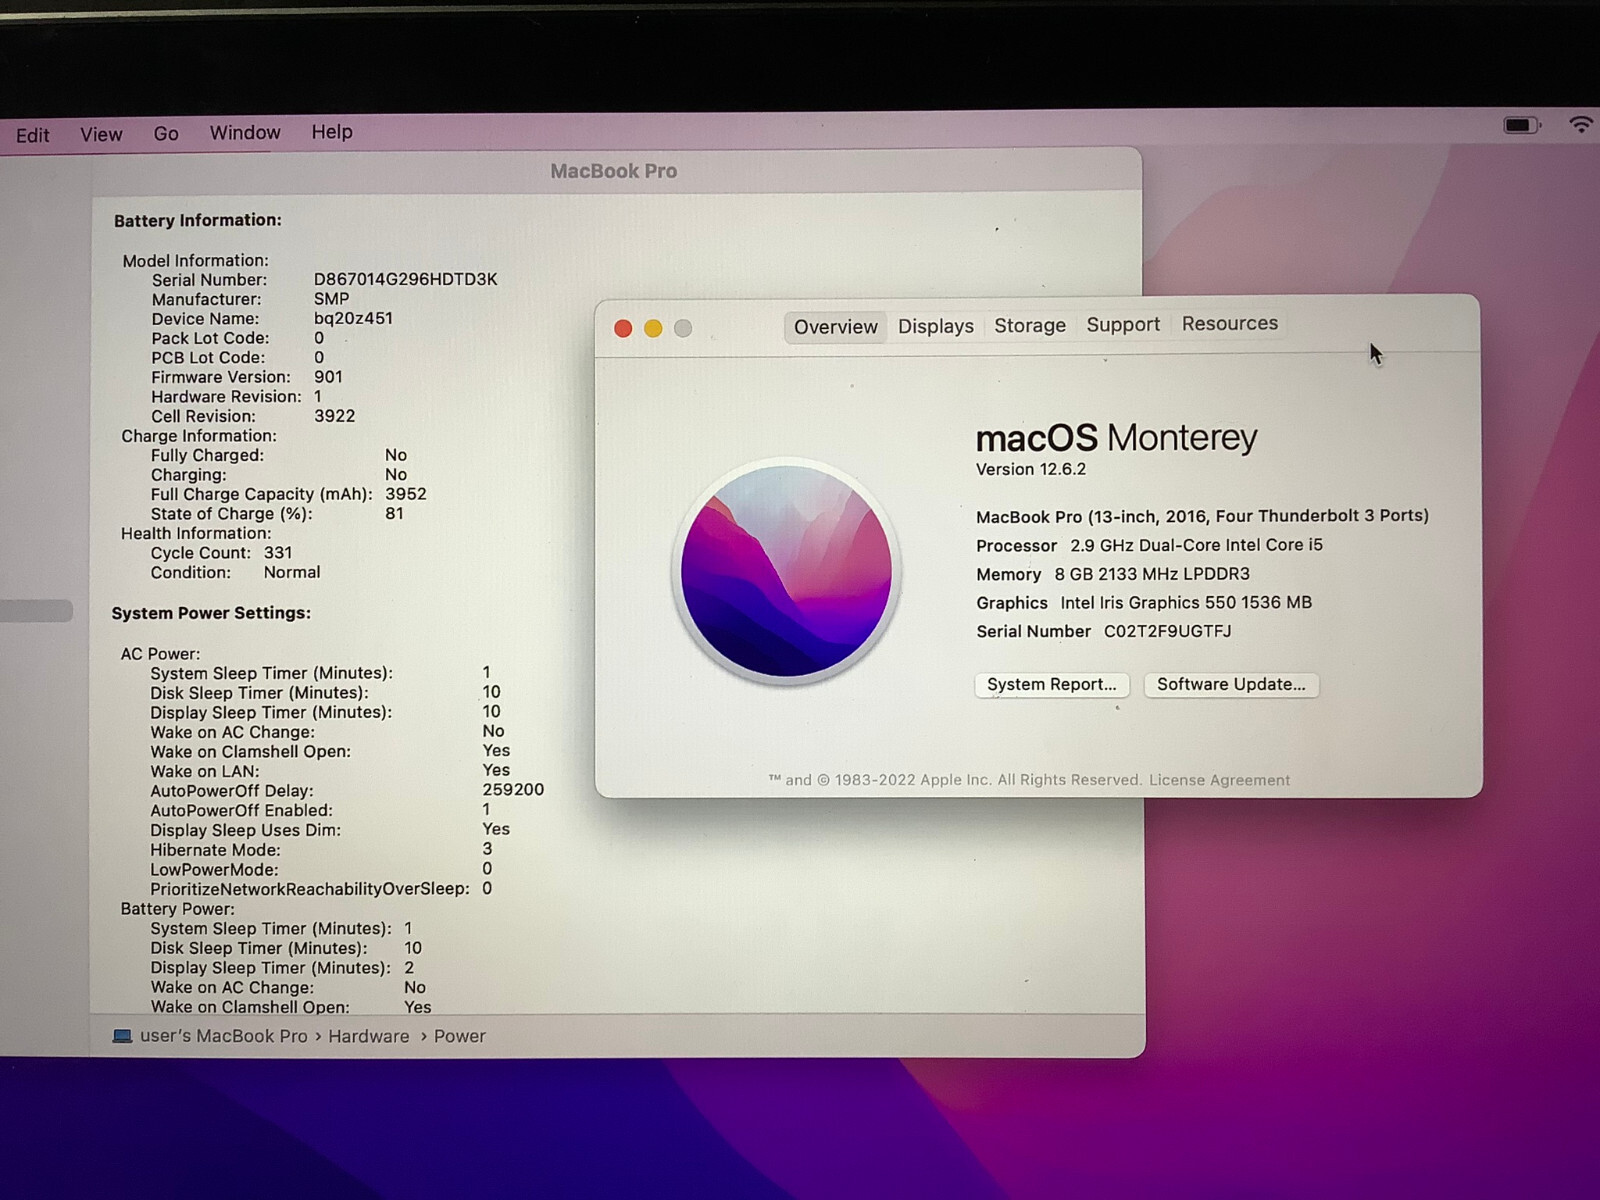Switch to the Displays tab
Image resolution: width=1600 pixels, height=1200 pixels.
pyautogui.click(x=935, y=326)
